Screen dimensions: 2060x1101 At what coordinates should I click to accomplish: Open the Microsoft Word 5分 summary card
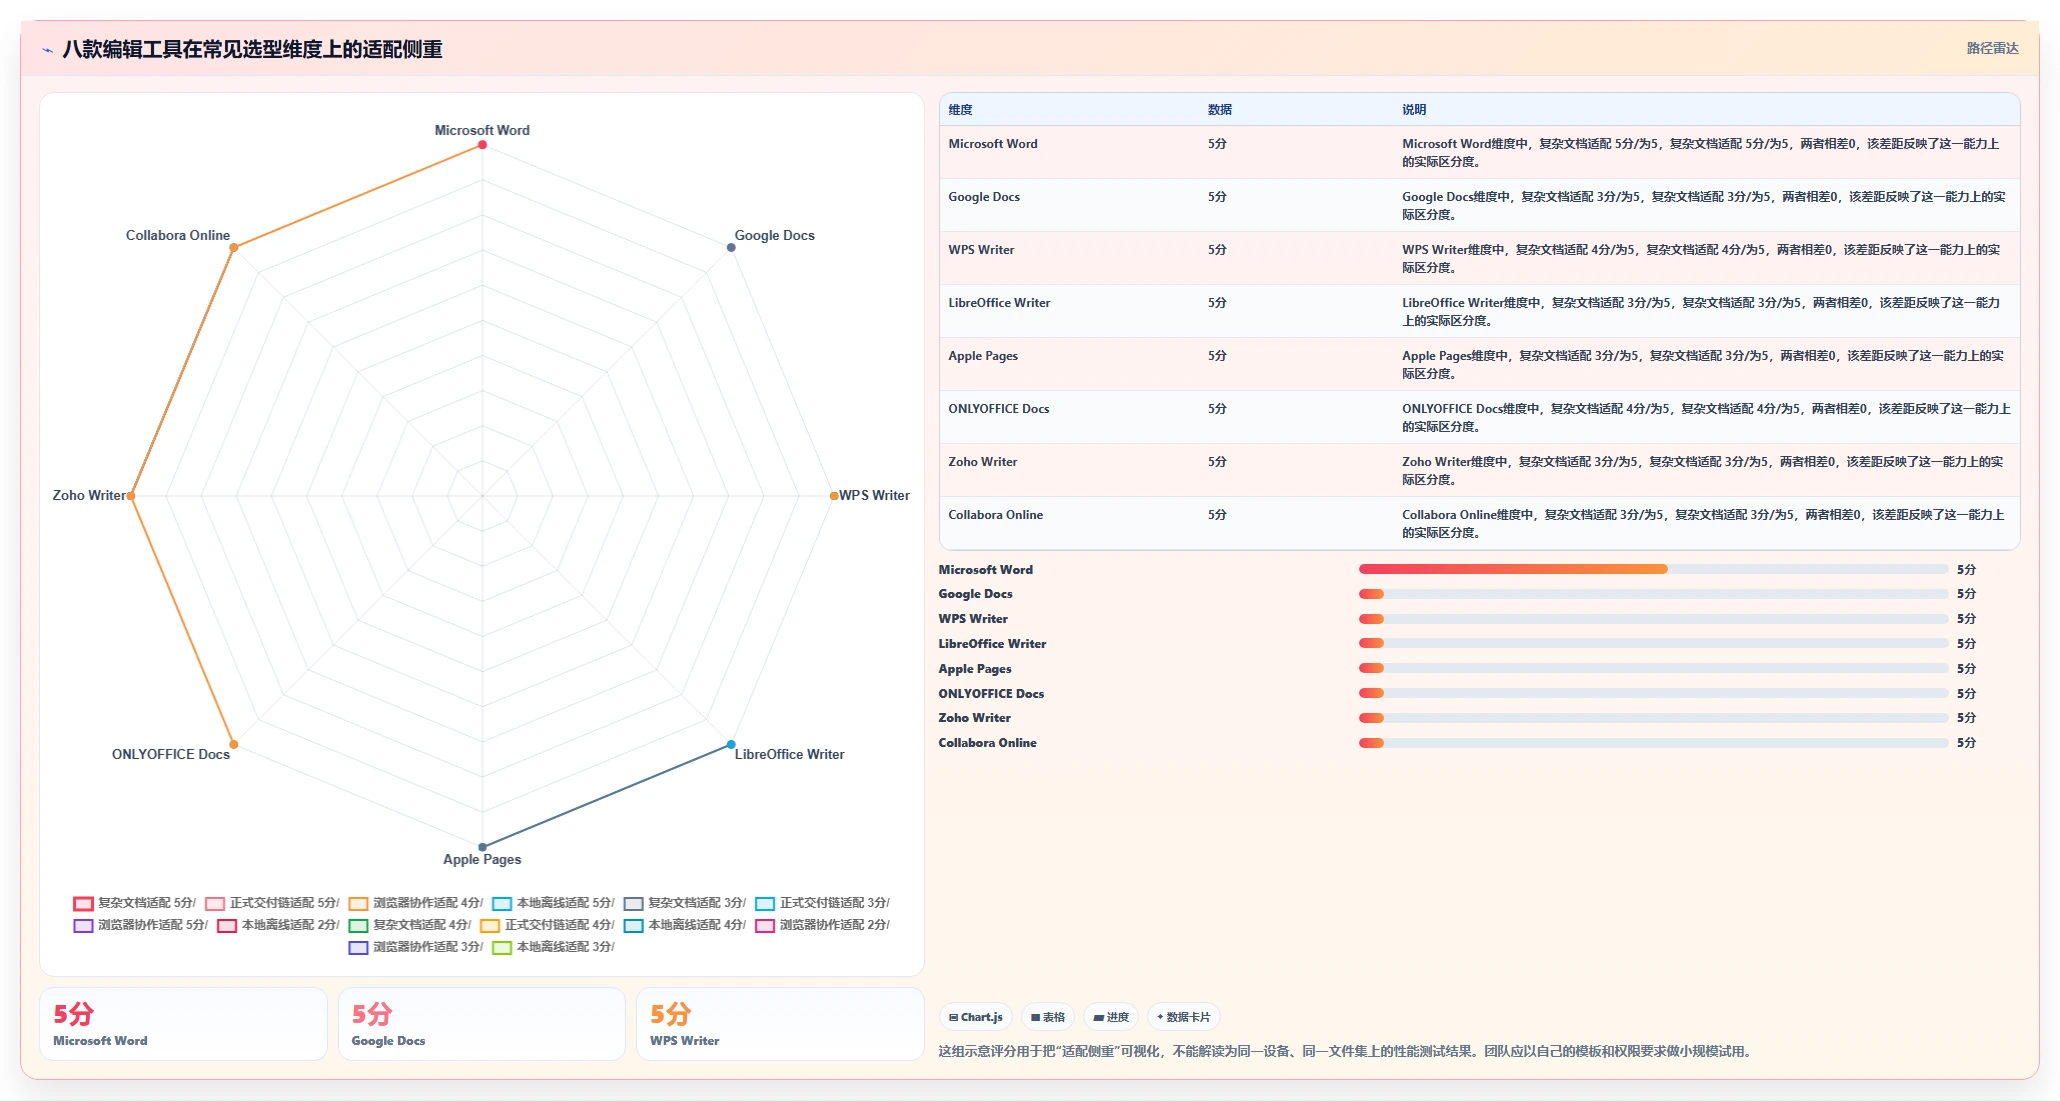tap(184, 1024)
